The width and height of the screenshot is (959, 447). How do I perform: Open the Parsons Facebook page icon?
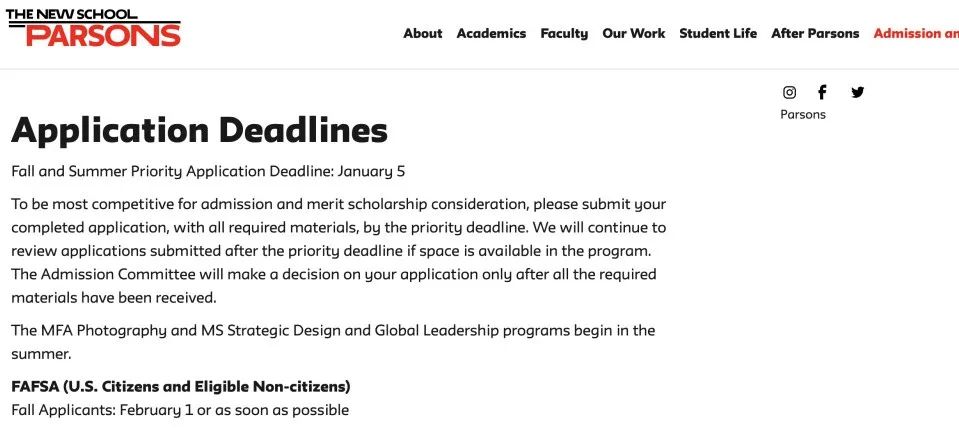(x=822, y=92)
